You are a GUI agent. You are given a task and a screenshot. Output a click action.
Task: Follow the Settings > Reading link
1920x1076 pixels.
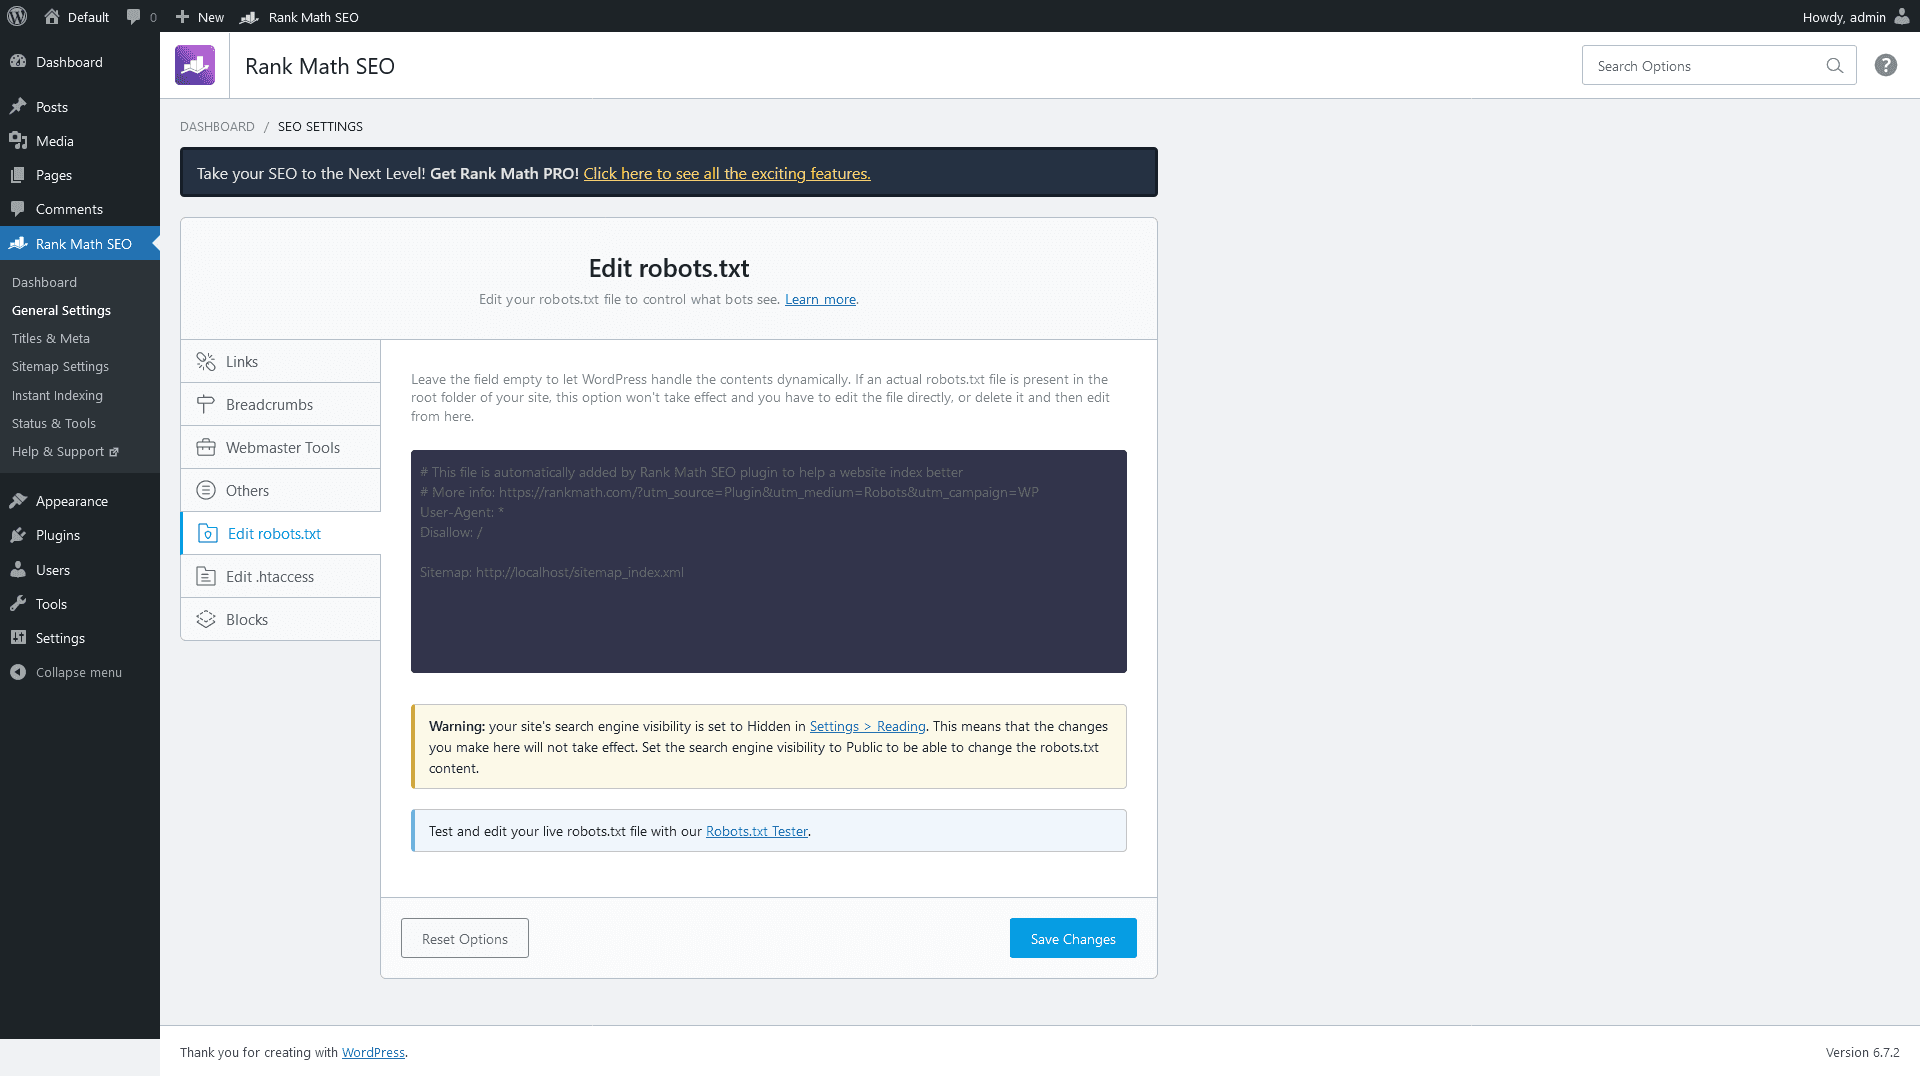[x=867, y=726]
